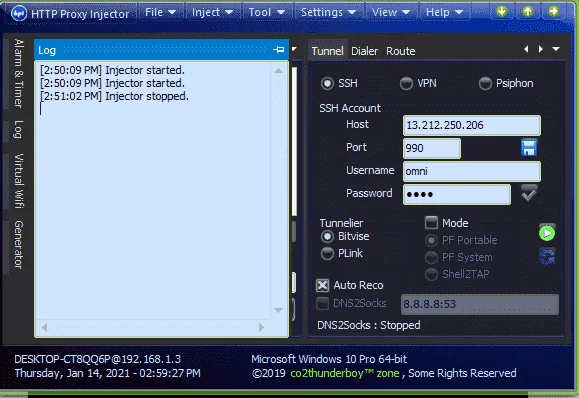Screen dimensions: 579x398
Task: Switch to the Tunnel tab
Action: pyautogui.click(x=327, y=51)
